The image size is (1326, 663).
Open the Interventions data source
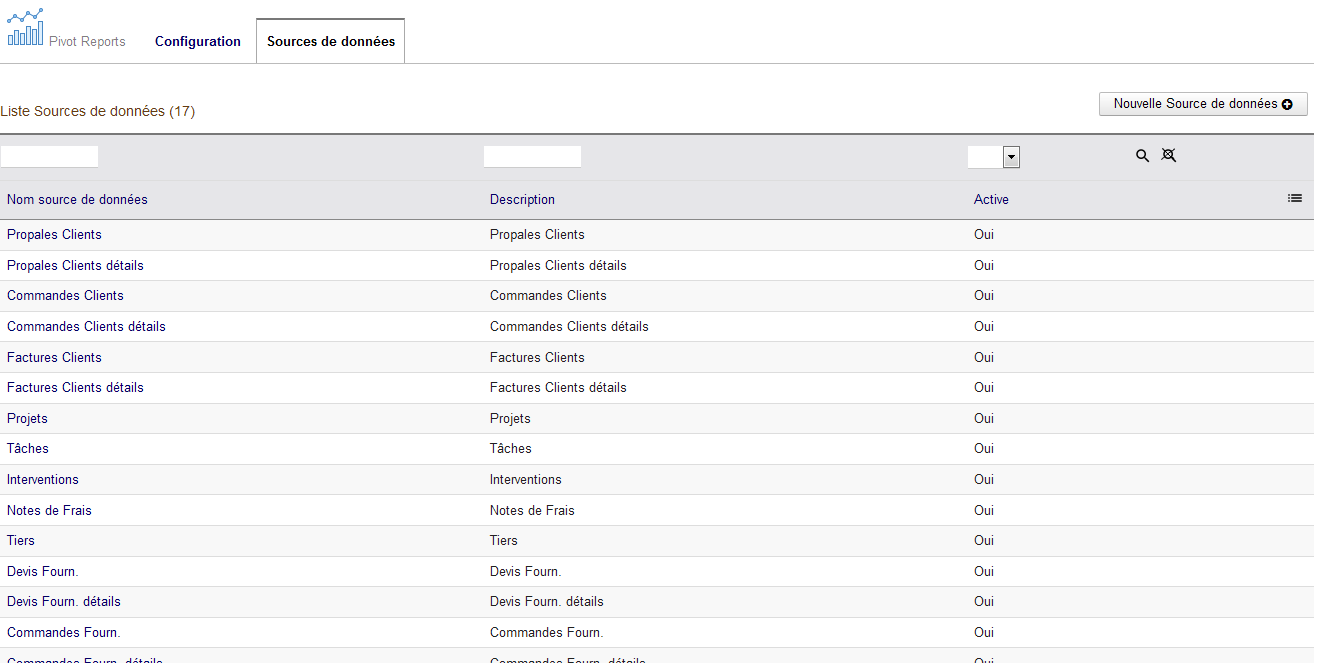click(43, 480)
